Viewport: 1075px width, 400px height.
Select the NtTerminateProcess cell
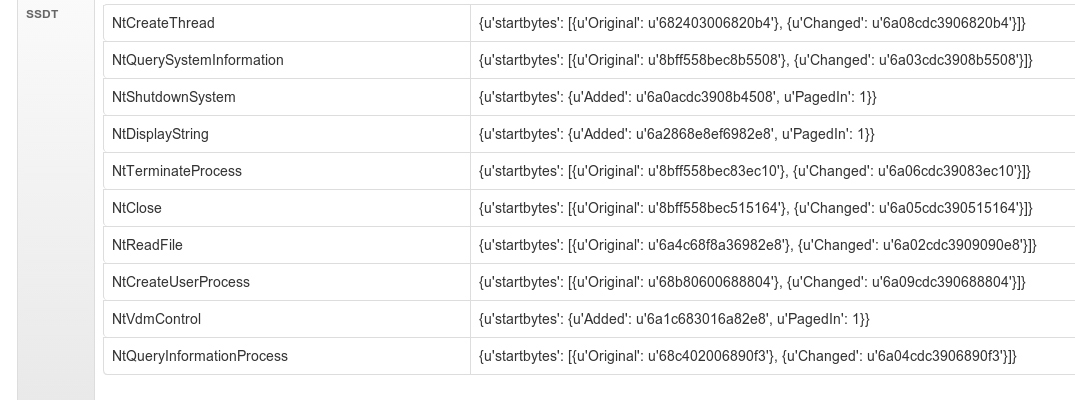point(287,172)
